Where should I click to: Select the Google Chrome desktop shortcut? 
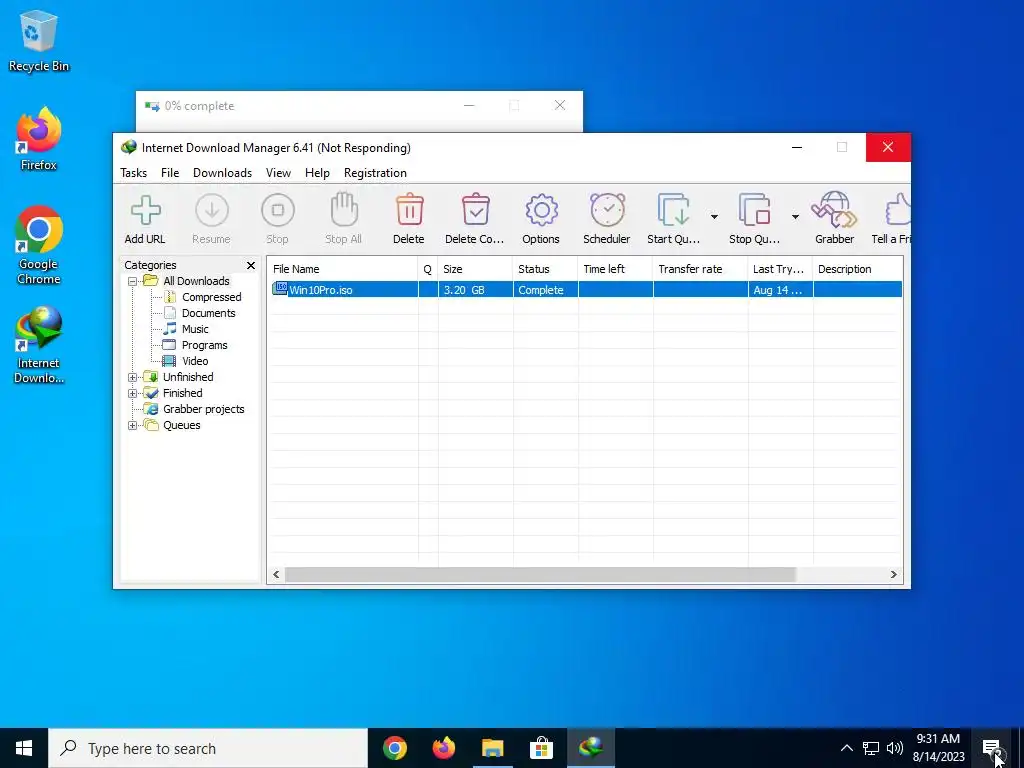point(39,246)
